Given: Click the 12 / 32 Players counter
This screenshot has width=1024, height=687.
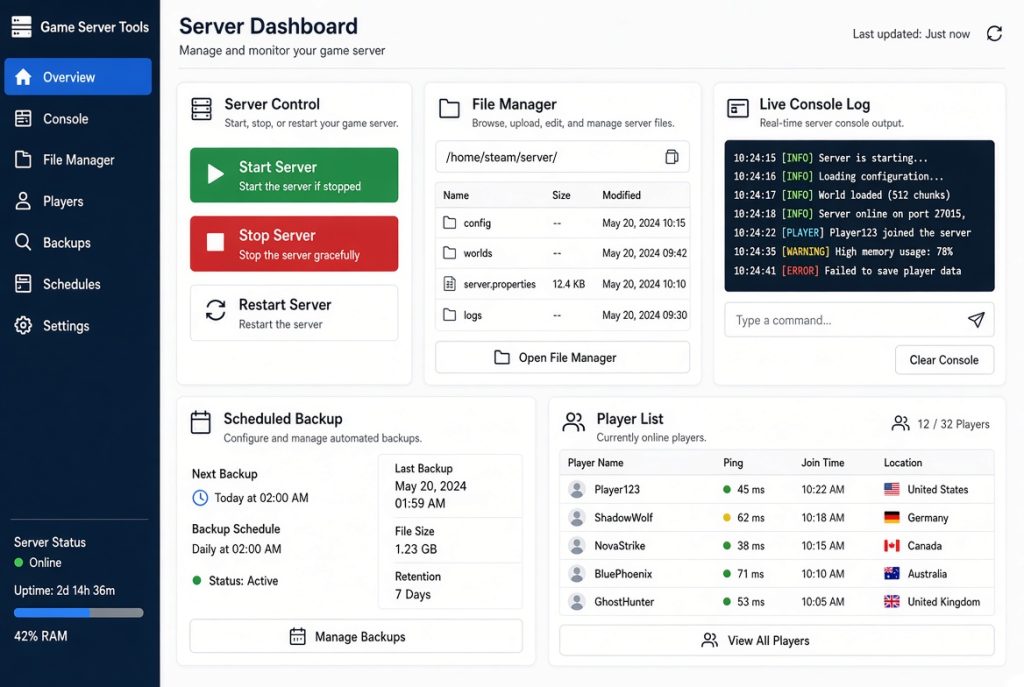Looking at the screenshot, I should point(940,424).
